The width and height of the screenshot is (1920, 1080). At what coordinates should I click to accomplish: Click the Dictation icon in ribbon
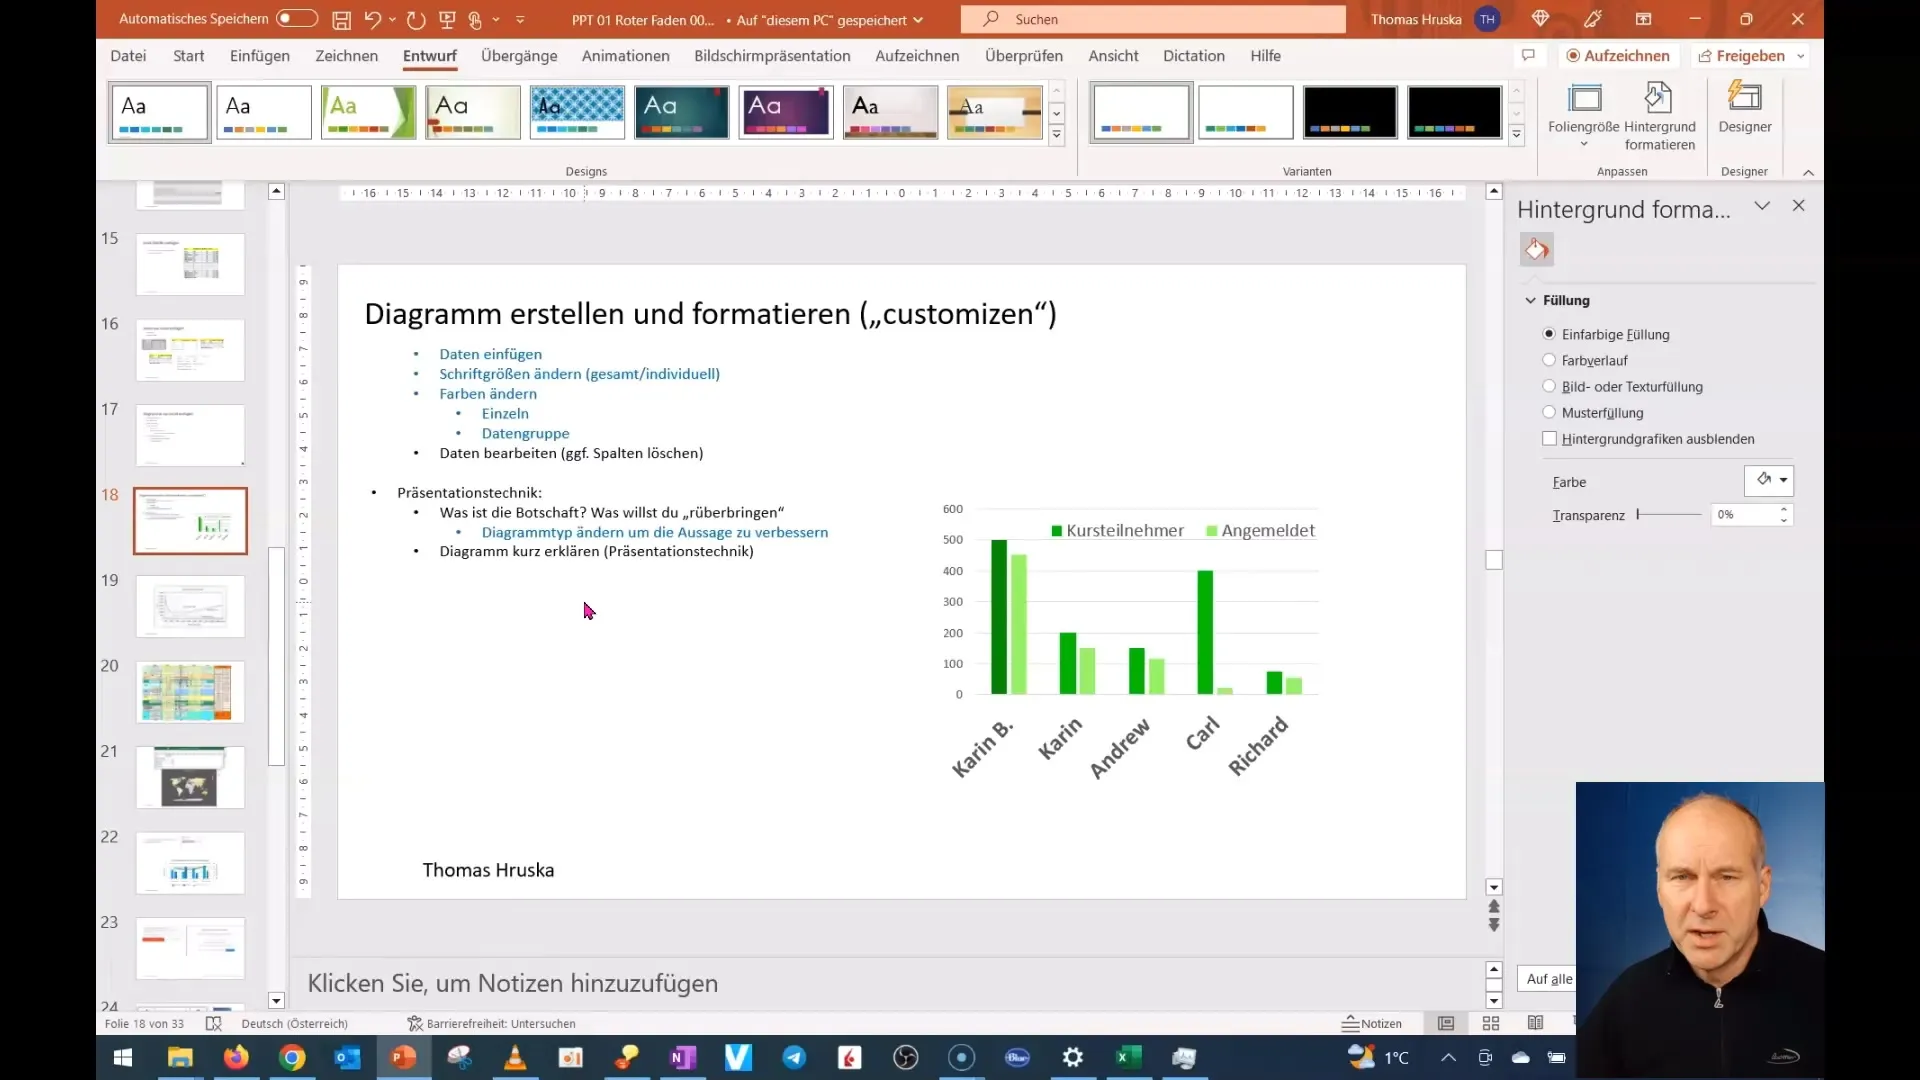1195,55
